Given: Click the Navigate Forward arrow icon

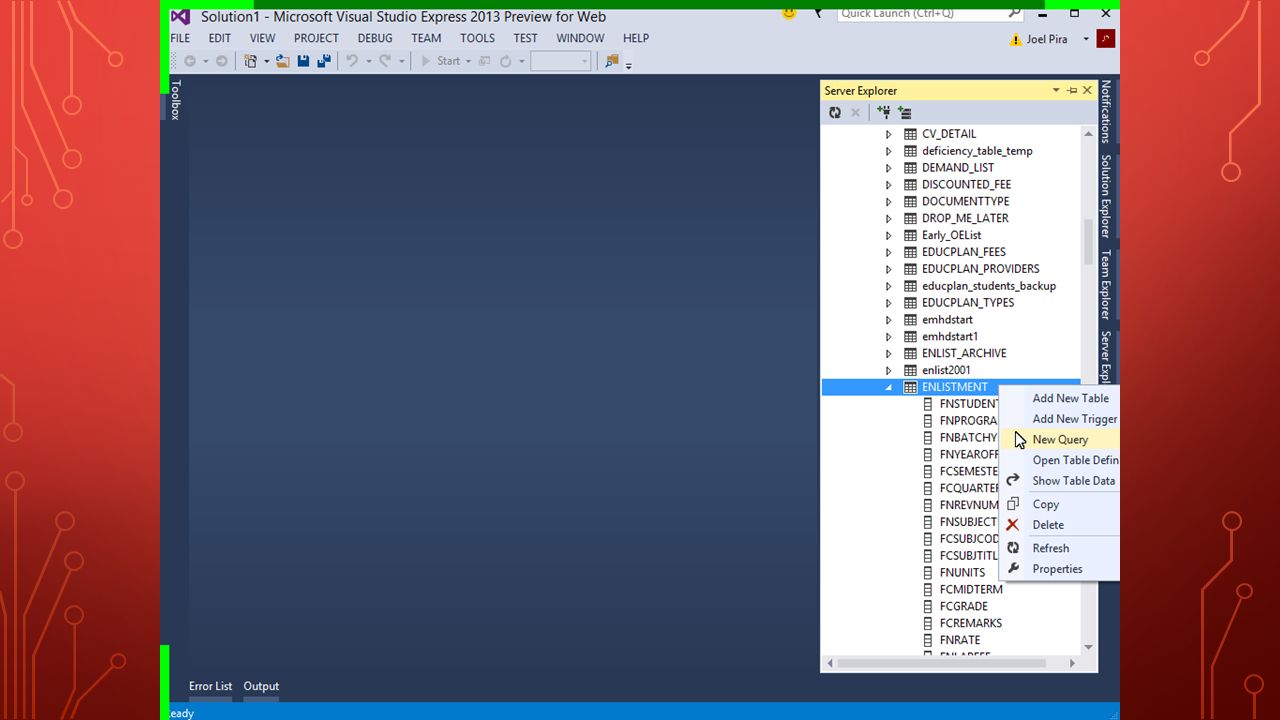Looking at the screenshot, I should click(x=222, y=61).
